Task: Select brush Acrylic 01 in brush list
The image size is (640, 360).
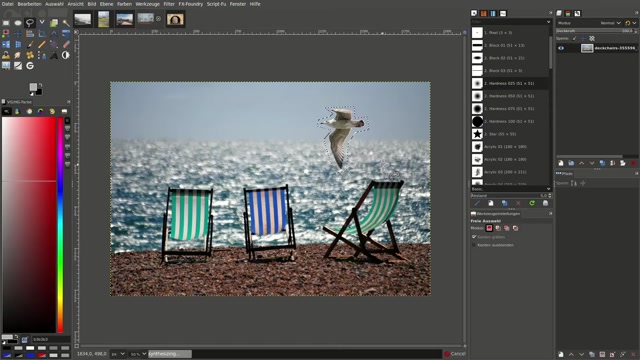Action: point(510,147)
